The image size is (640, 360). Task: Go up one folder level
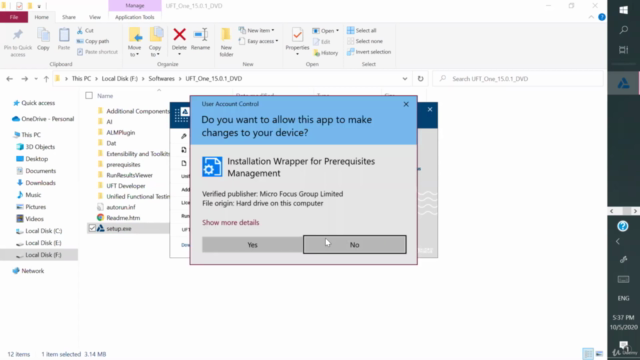coord(46,79)
